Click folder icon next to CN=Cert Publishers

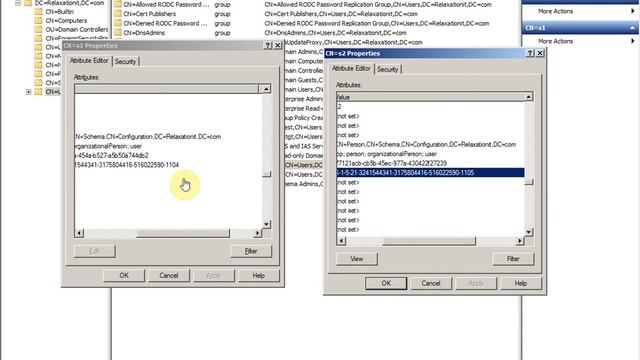[x=118, y=14]
